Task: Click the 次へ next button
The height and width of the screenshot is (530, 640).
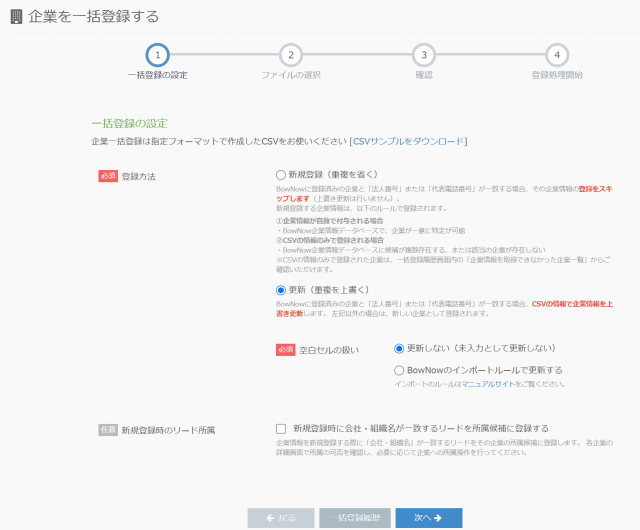Action: 429,518
